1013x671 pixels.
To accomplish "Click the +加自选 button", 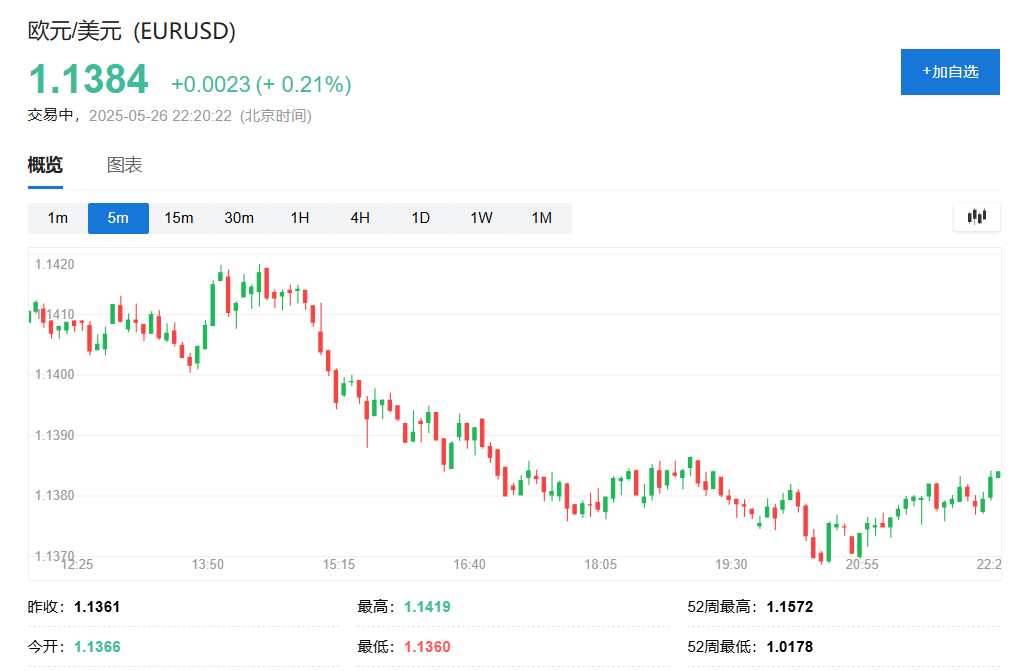I will click(950, 72).
